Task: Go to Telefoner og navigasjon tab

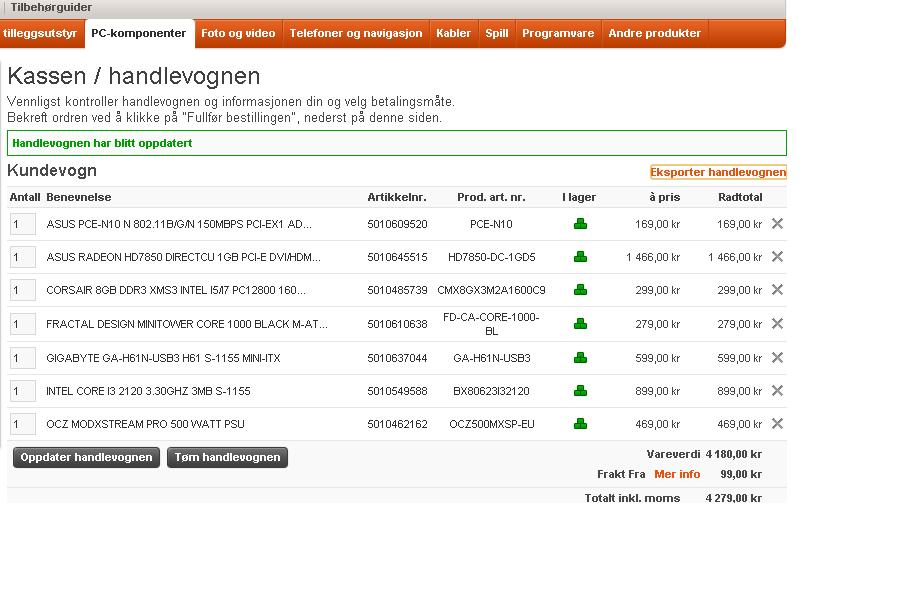Action: [x=356, y=34]
